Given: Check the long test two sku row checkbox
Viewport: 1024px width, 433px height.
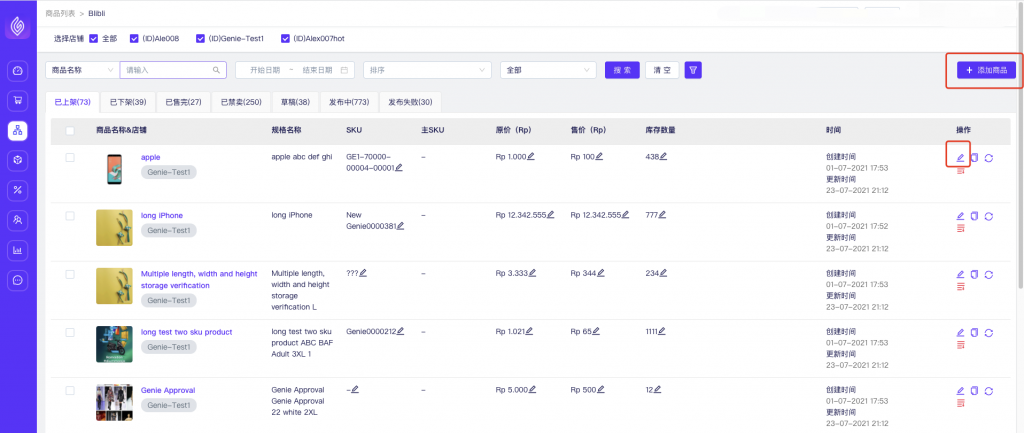Looking at the screenshot, I should click(x=70, y=332).
